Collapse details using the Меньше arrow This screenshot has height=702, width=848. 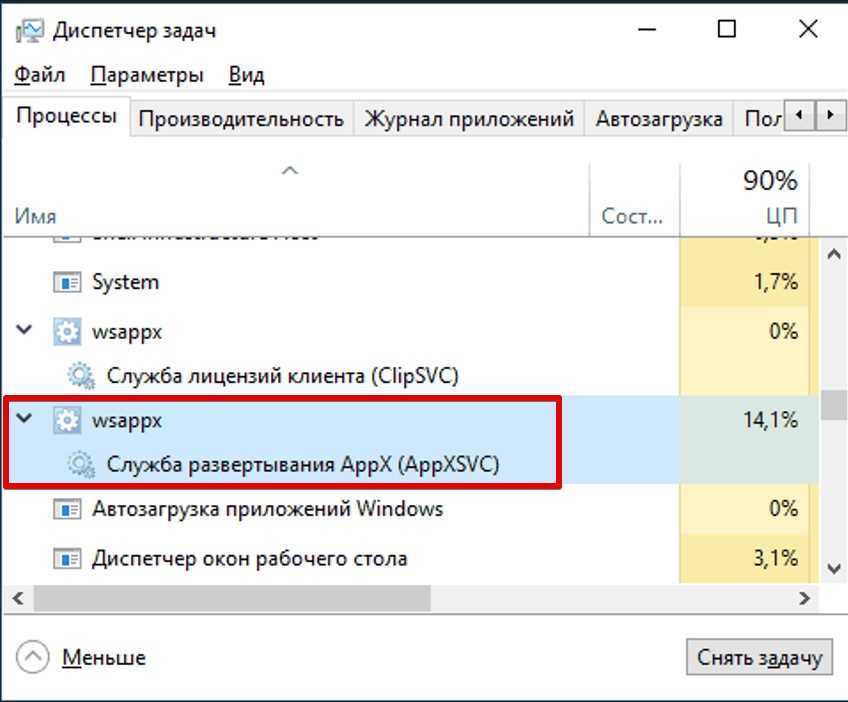(33, 657)
